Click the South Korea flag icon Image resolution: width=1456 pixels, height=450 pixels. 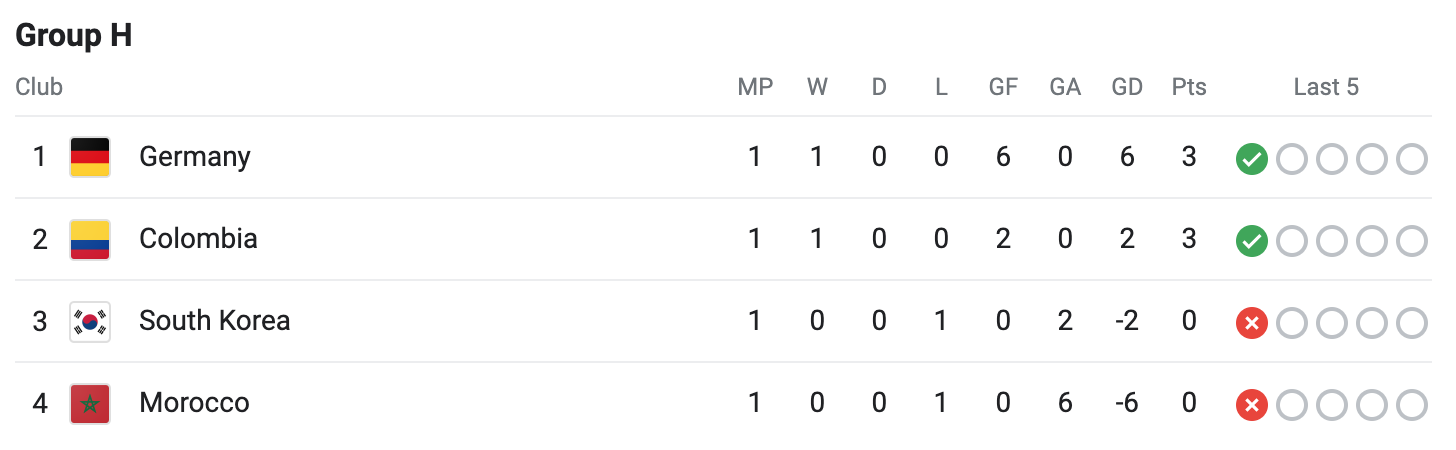pyautogui.click(x=90, y=321)
